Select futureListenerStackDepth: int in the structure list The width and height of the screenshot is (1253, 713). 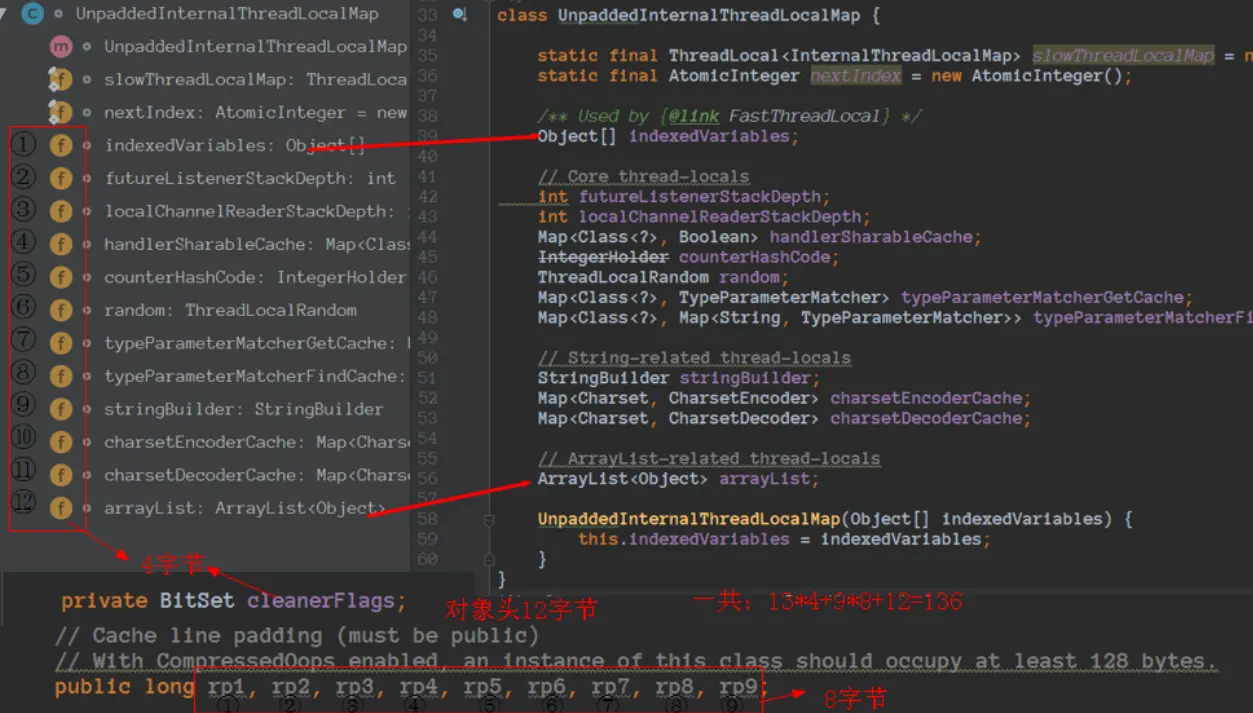pyautogui.click(x=250, y=178)
